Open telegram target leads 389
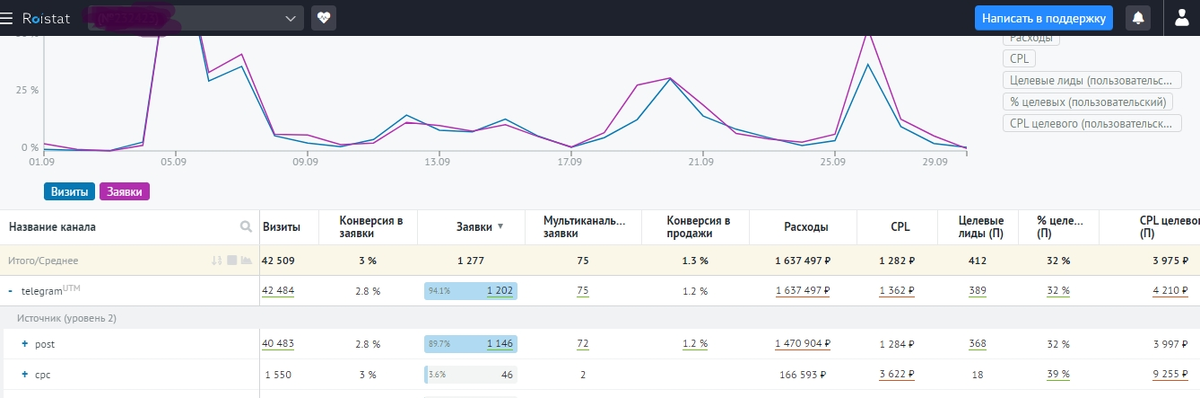 click(x=977, y=290)
